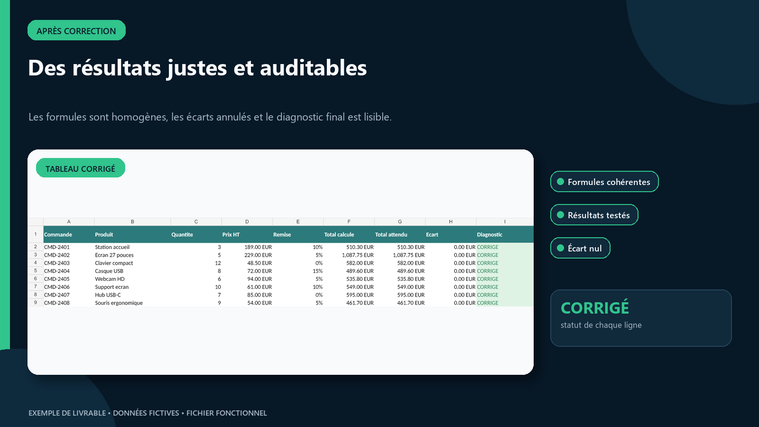Click cell CMD-2404
Screen dimensions: 759x427
coord(69,271)
